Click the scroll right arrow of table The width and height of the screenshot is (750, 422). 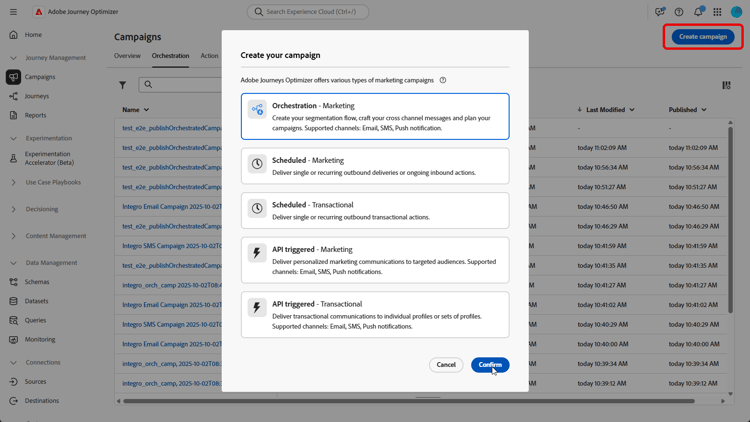(723, 401)
